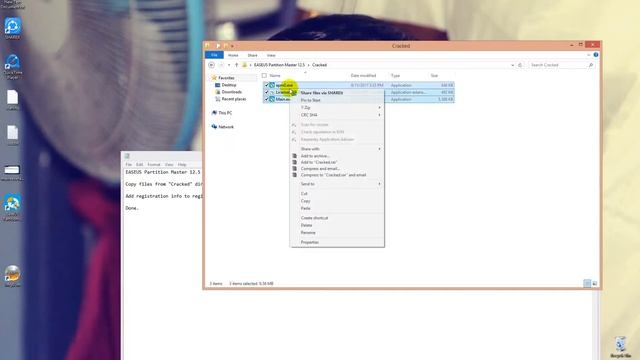This screenshot has width=640, height=360.
Task: Expand the ribbon chevron near Help icon
Action: pos(589,55)
